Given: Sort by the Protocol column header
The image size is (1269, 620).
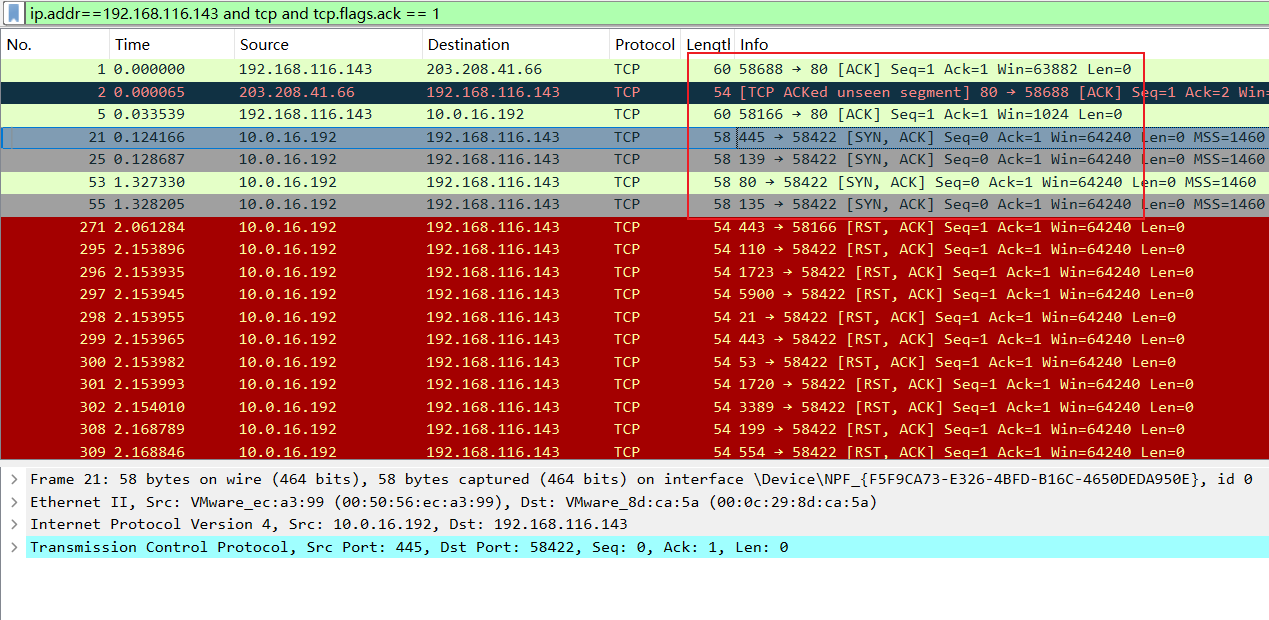Looking at the screenshot, I should (645, 45).
